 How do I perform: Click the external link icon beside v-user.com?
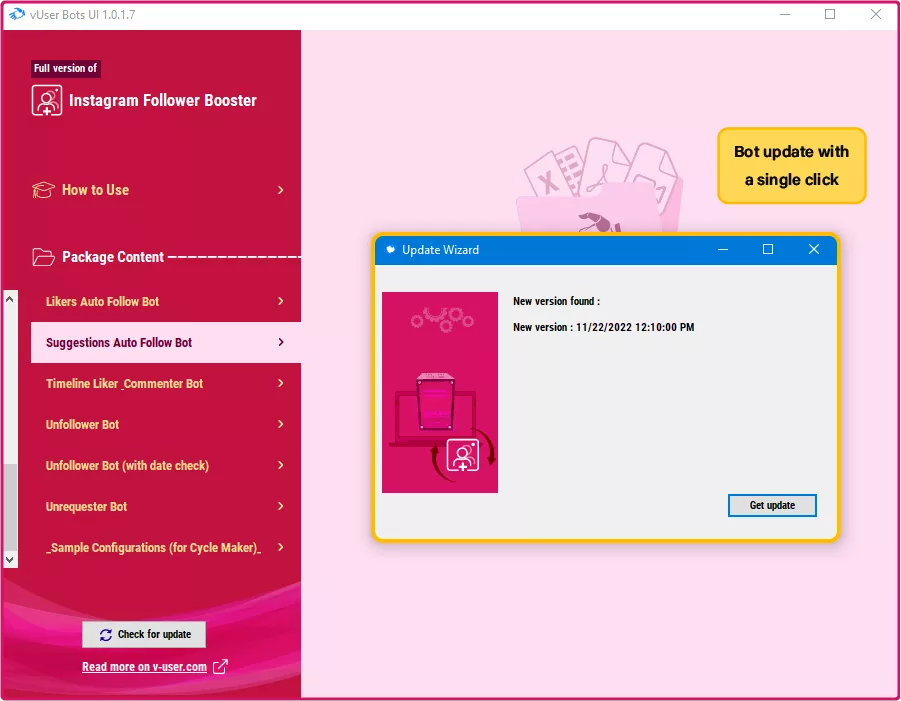coord(220,667)
